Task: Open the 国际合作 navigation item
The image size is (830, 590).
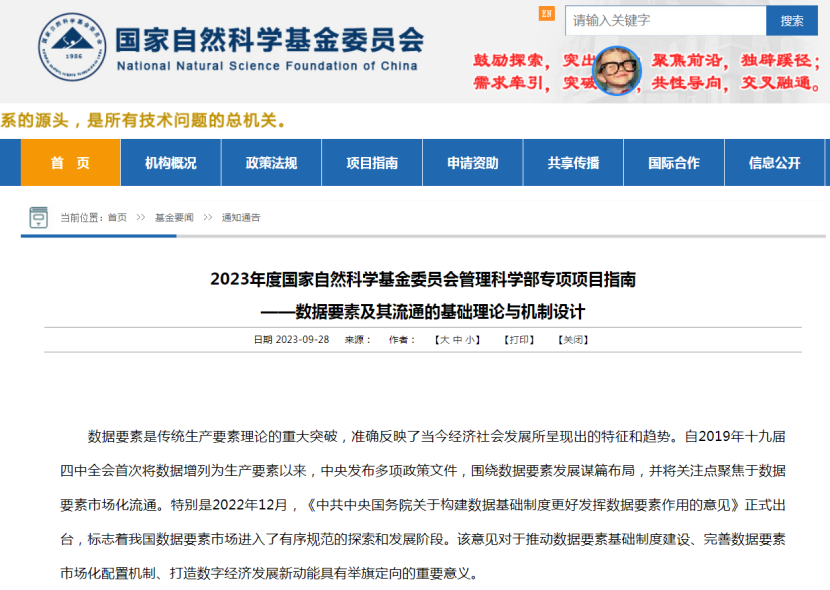Action: [x=673, y=163]
